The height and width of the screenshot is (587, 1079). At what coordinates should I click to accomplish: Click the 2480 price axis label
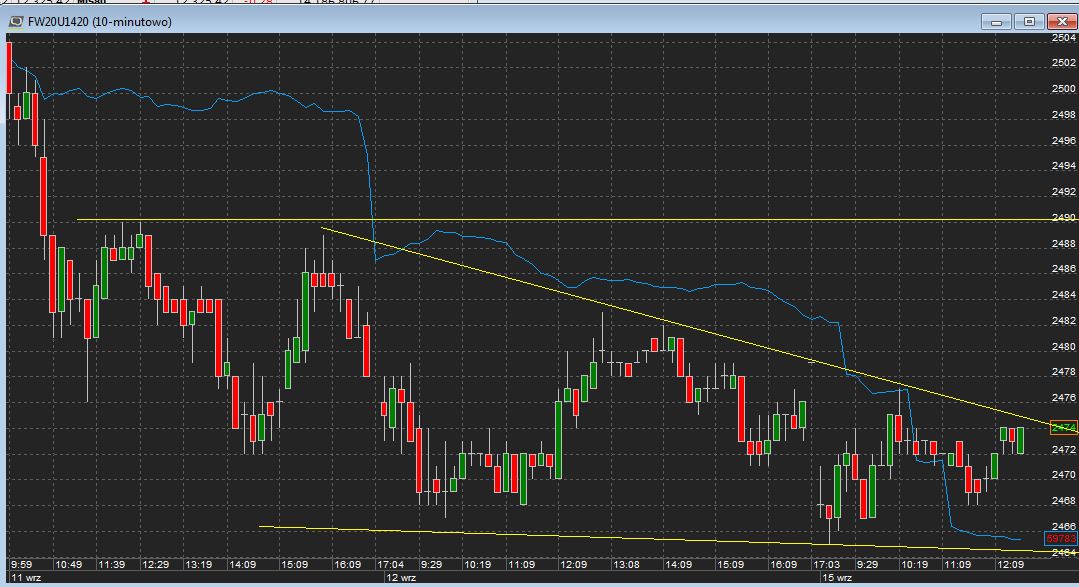(x=1064, y=347)
